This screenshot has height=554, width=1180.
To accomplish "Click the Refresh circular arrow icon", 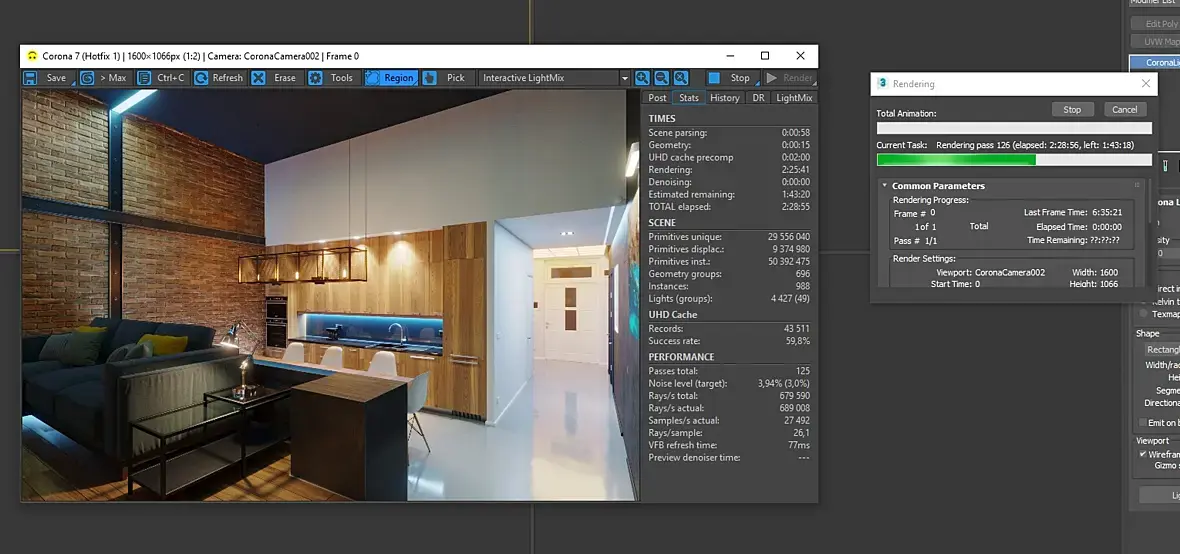I will [201, 78].
